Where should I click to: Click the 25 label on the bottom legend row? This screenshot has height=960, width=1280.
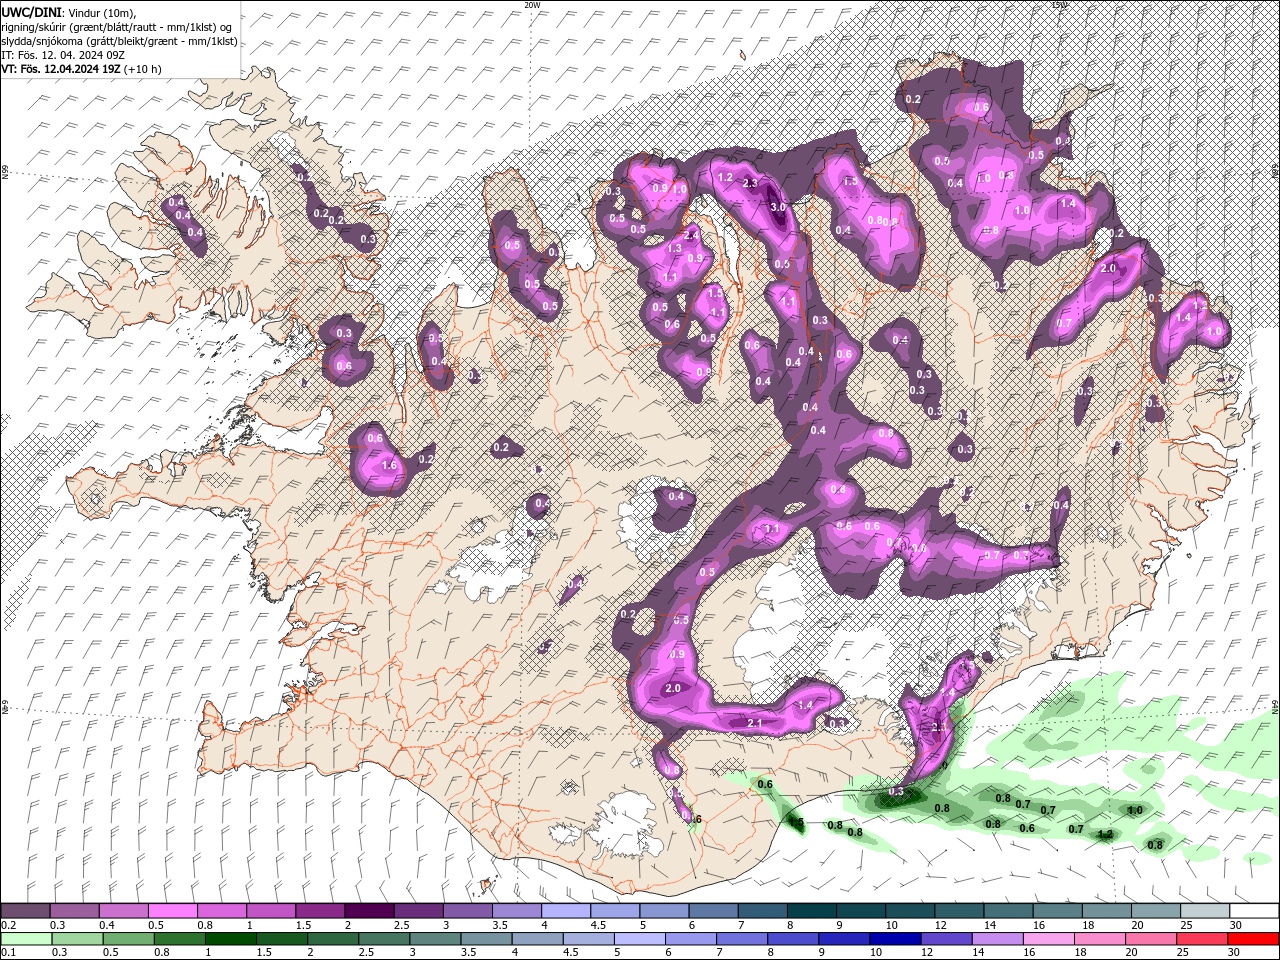tap(1185, 953)
